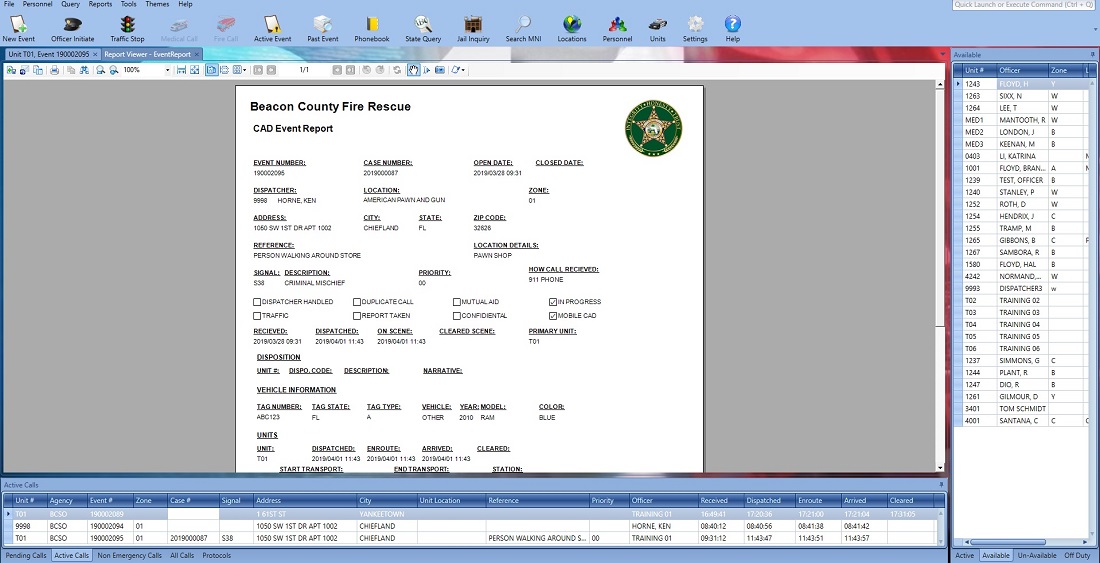1100x563 pixels.
Task: Print the report using the printer icon
Action: click(x=55, y=70)
